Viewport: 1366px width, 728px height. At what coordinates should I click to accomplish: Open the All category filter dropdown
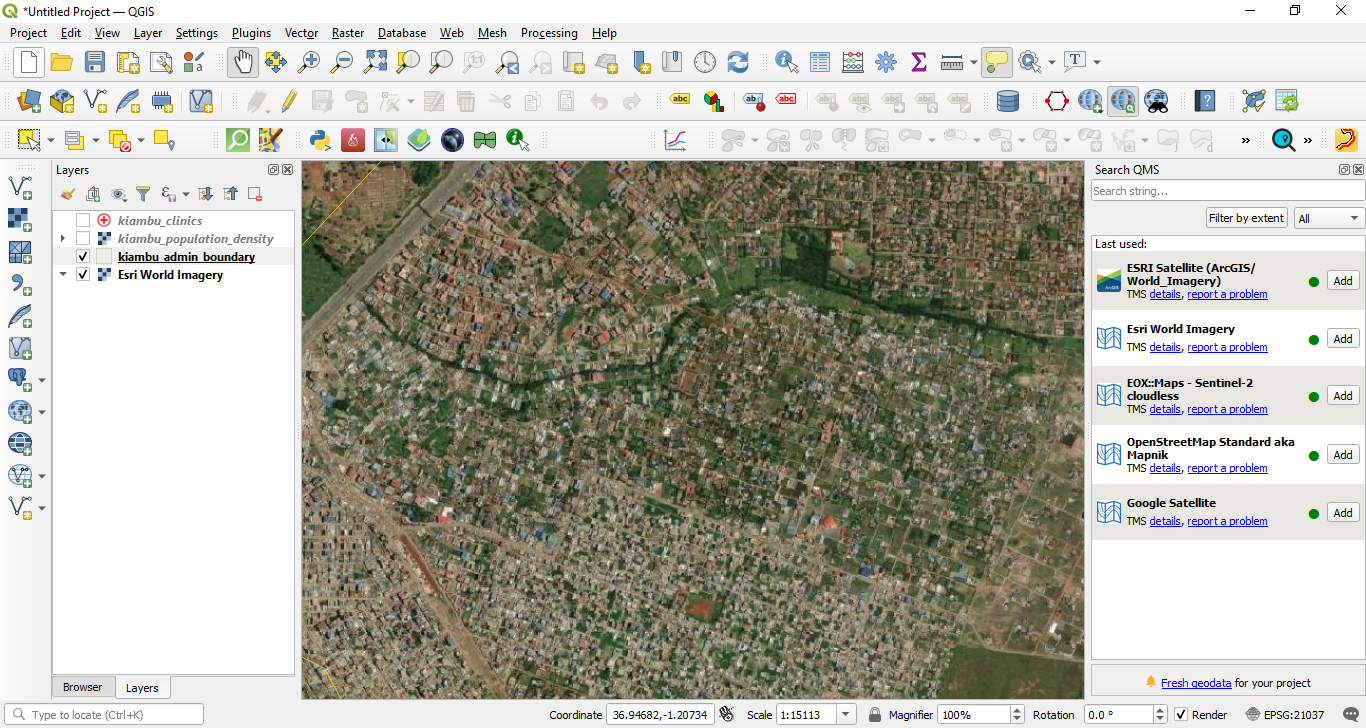pyautogui.click(x=1329, y=218)
